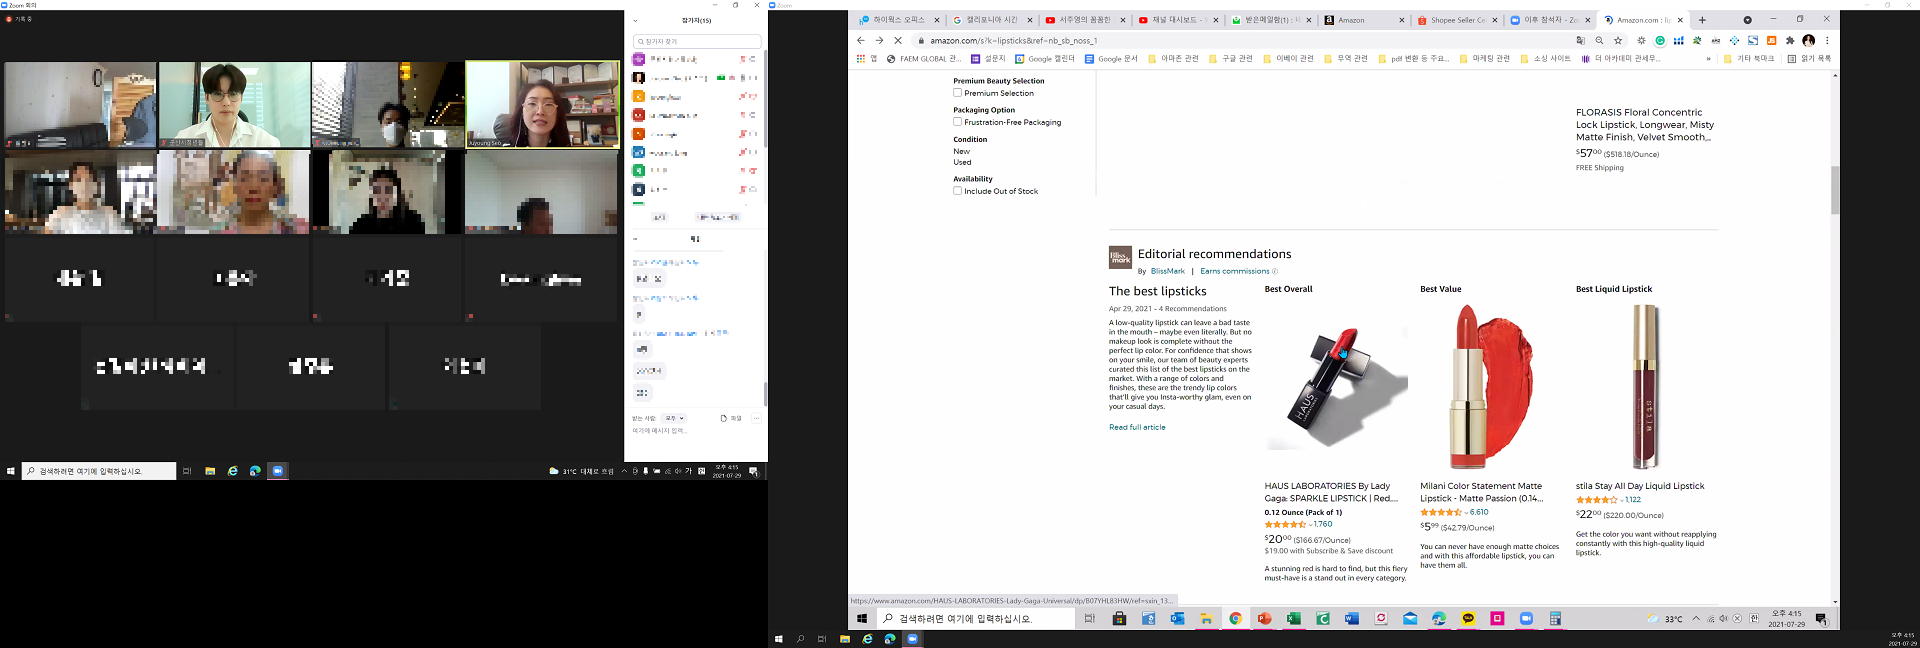Open the 이베이 관련 bookmark folder

click(1288, 58)
